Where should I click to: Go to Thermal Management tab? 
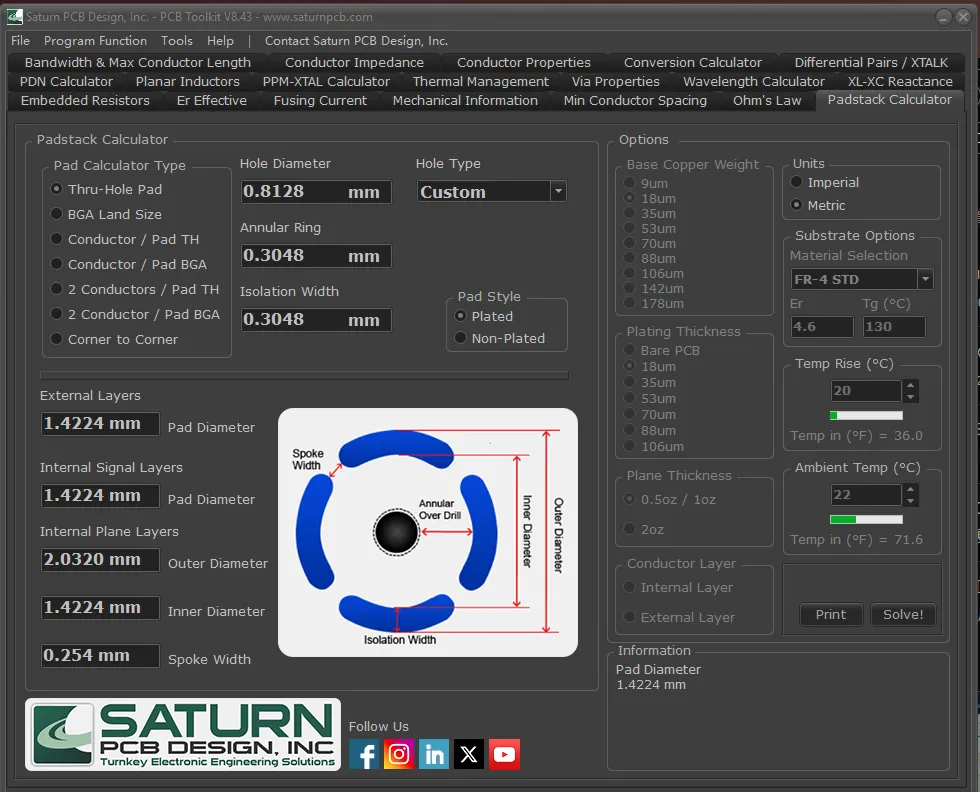(481, 81)
